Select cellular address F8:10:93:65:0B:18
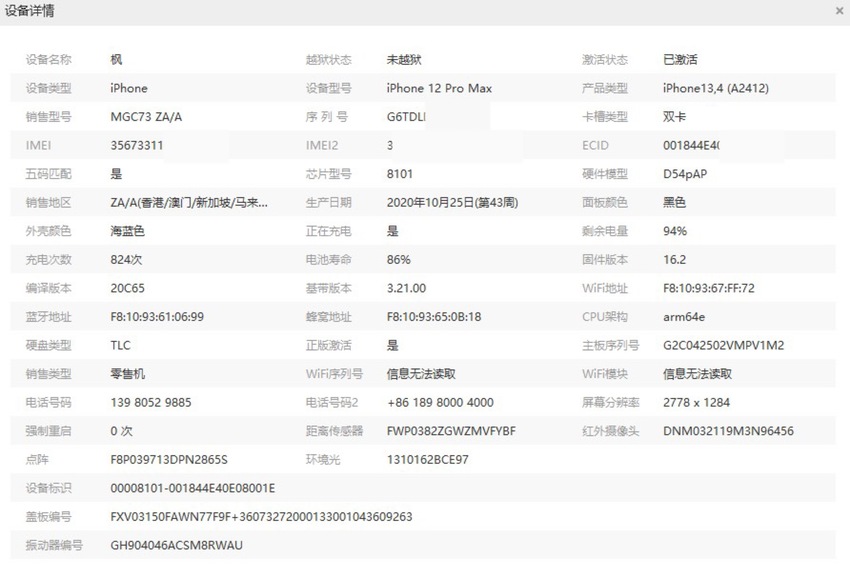 click(x=434, y=317)
